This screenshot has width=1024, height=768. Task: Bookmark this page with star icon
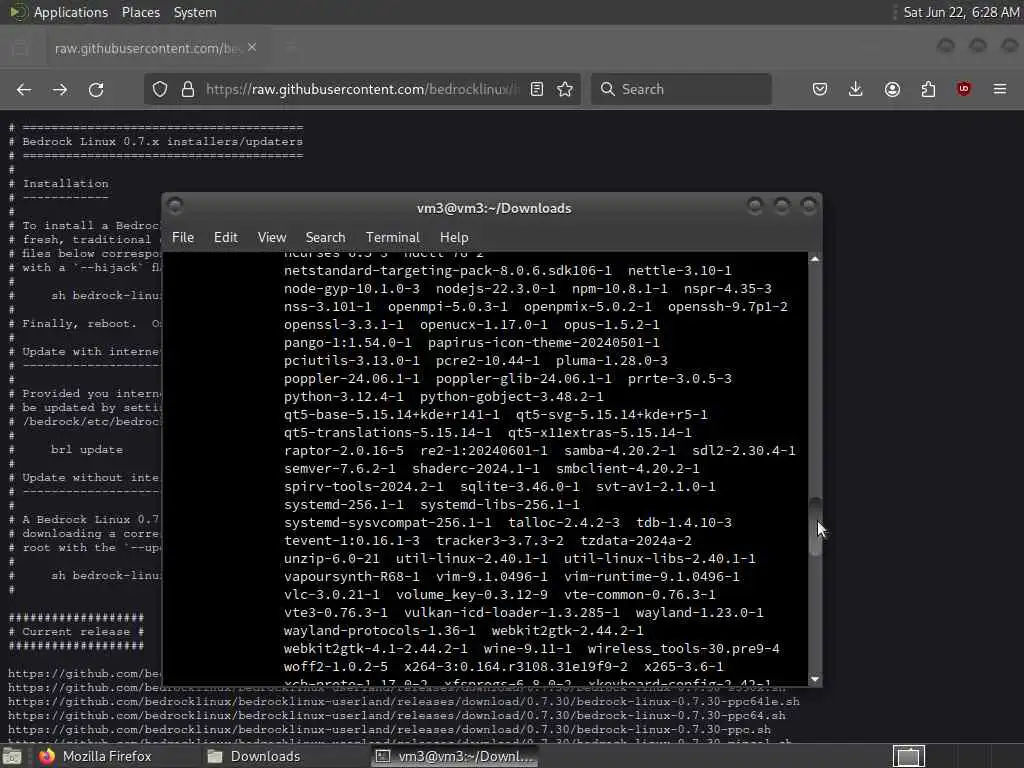pos(565,89)
